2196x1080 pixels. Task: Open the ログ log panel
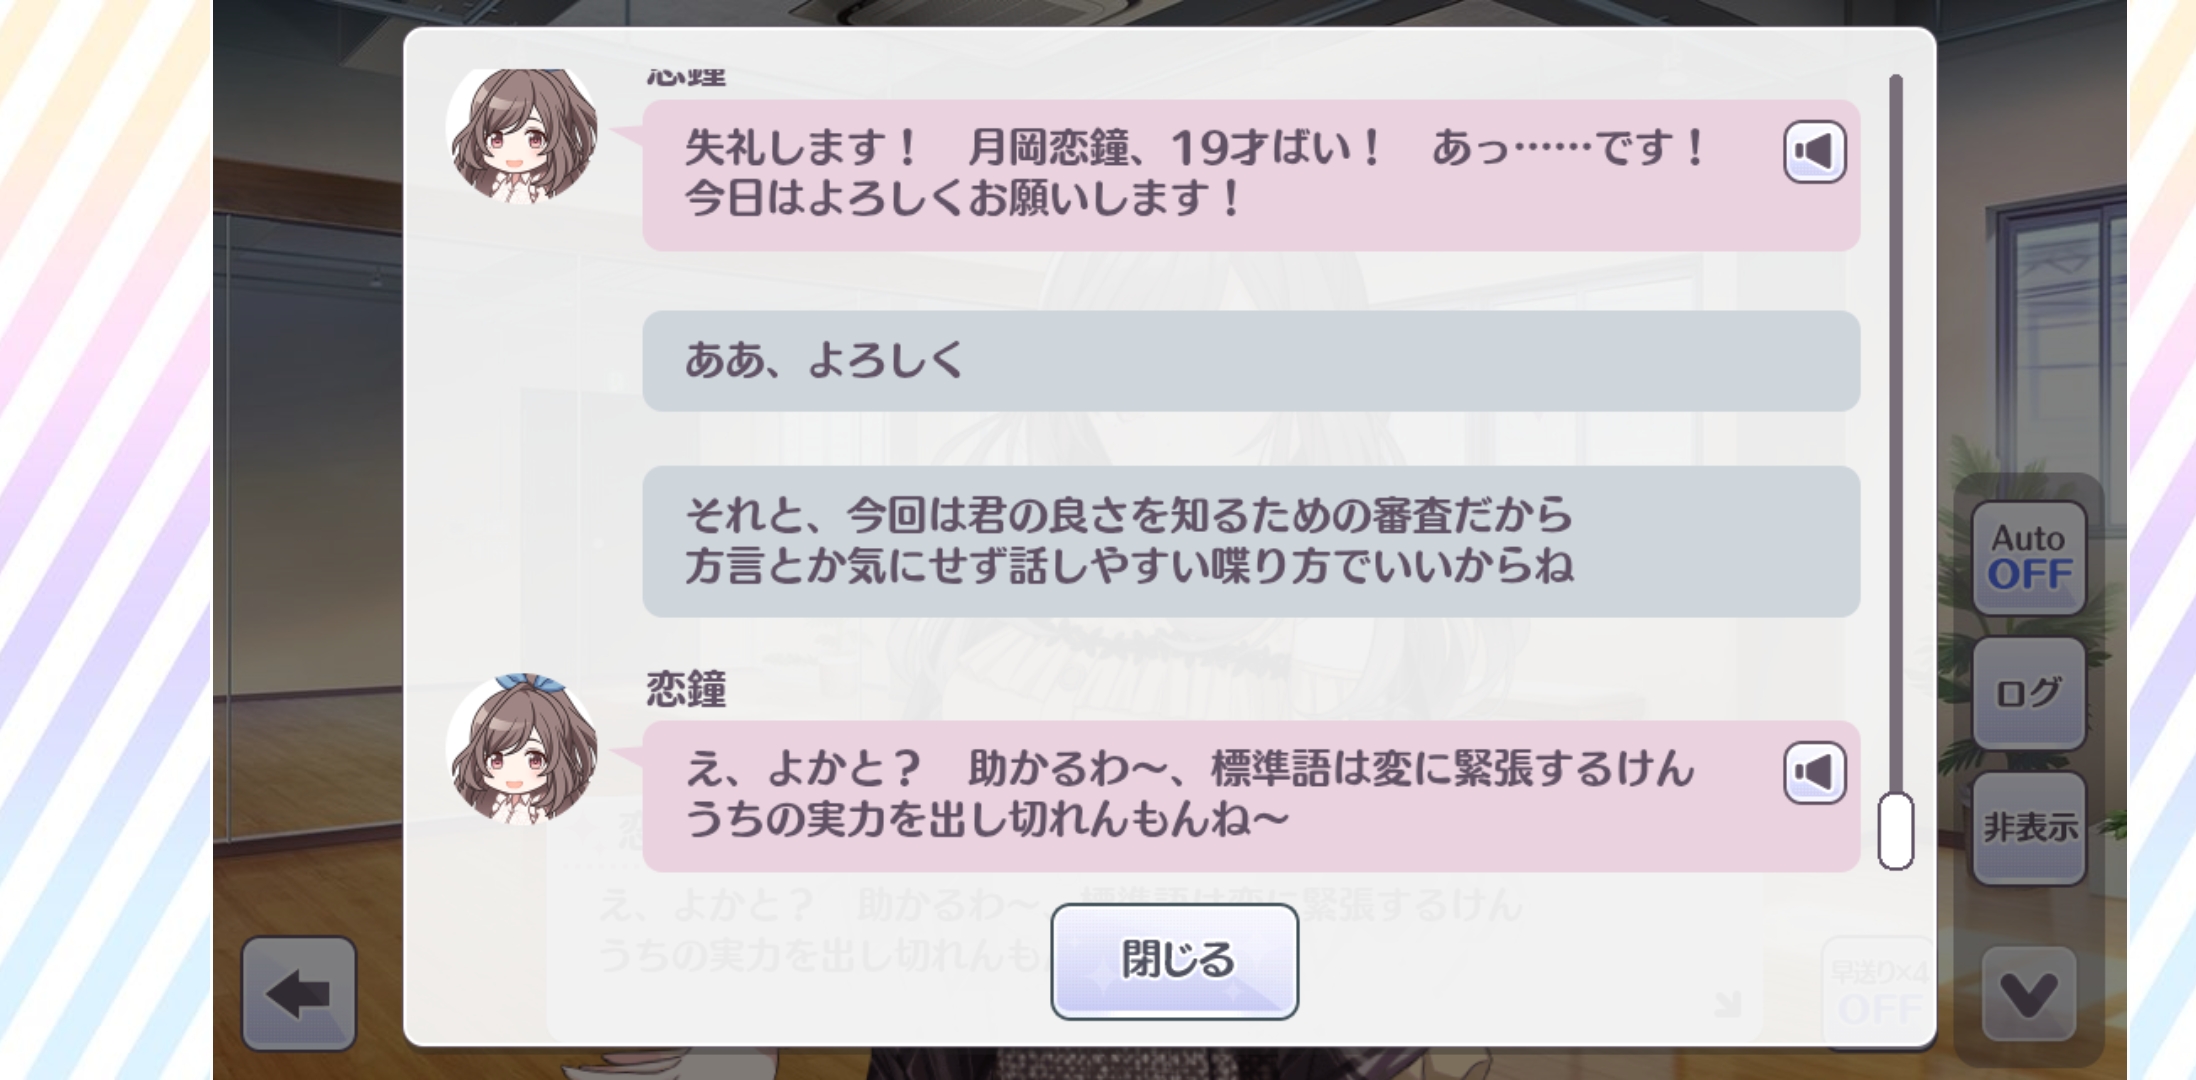[x=2029, y=693]
